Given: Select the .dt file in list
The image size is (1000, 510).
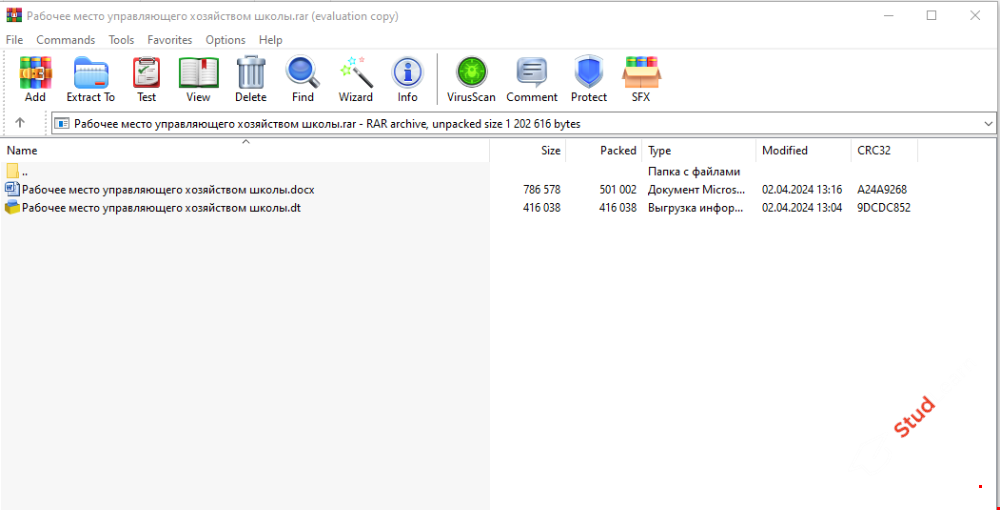Looking at the screenshot, I should pos(161,208).
